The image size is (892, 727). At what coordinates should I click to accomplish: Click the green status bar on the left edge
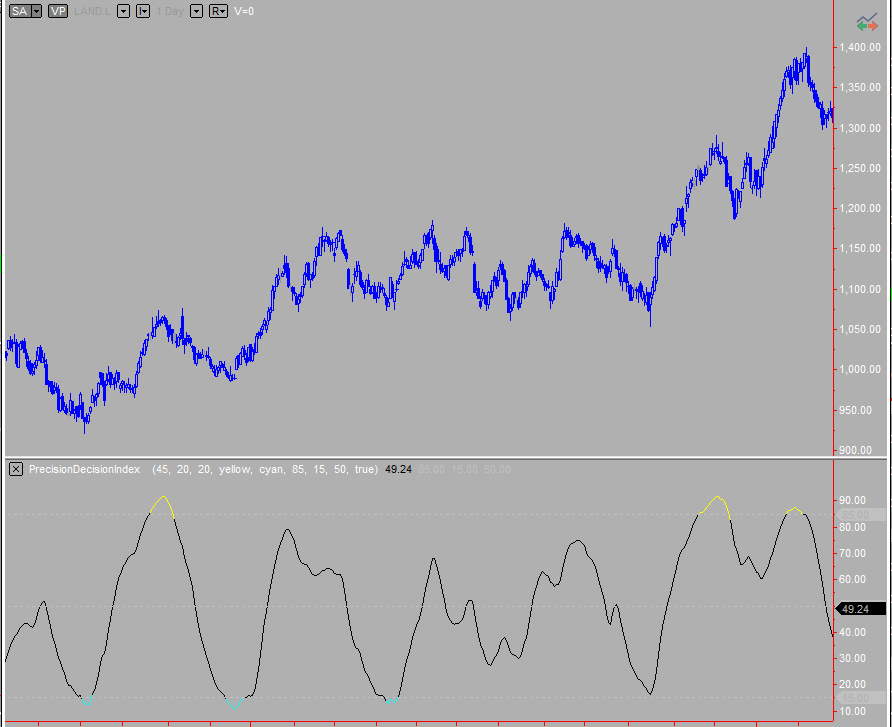point(2,265)
